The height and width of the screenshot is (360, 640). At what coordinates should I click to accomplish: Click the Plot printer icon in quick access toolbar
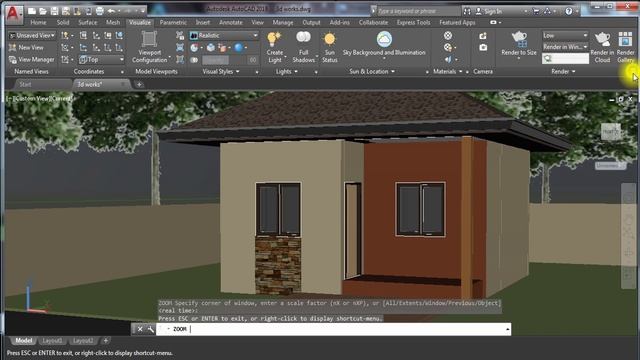tap(100, 11)
